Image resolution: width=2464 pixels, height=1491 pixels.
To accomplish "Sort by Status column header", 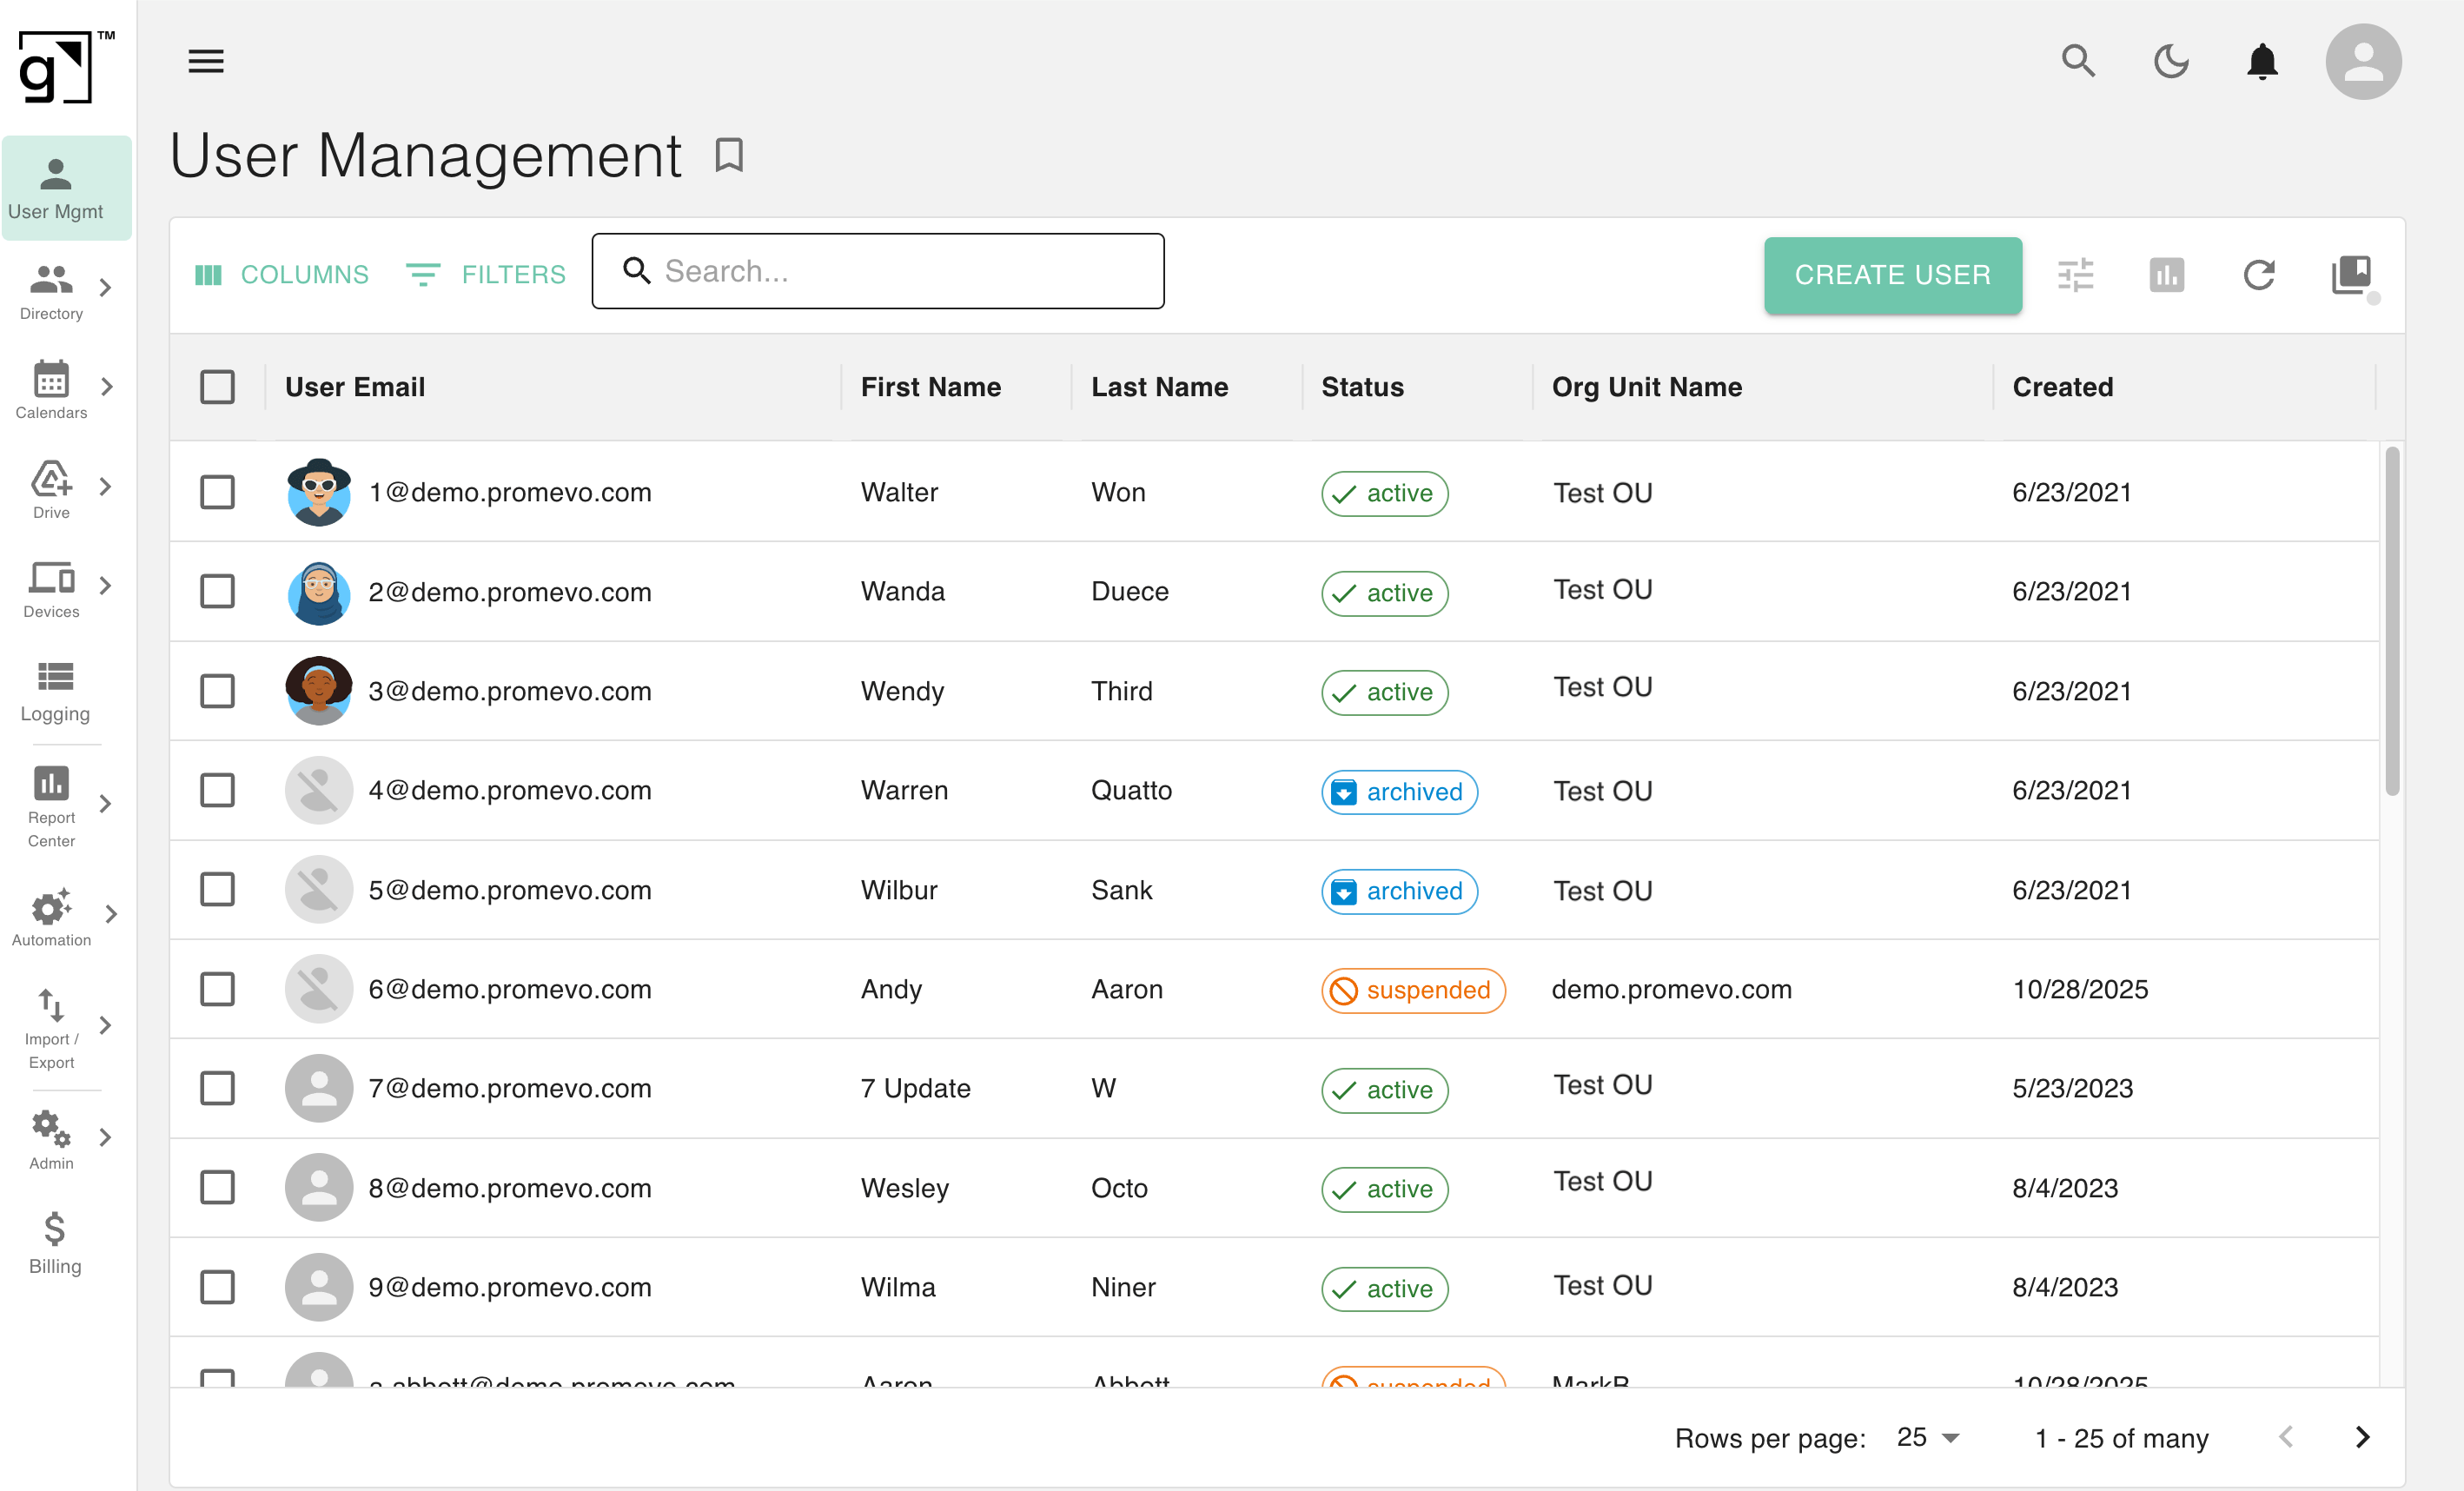I will [1362, 387].
